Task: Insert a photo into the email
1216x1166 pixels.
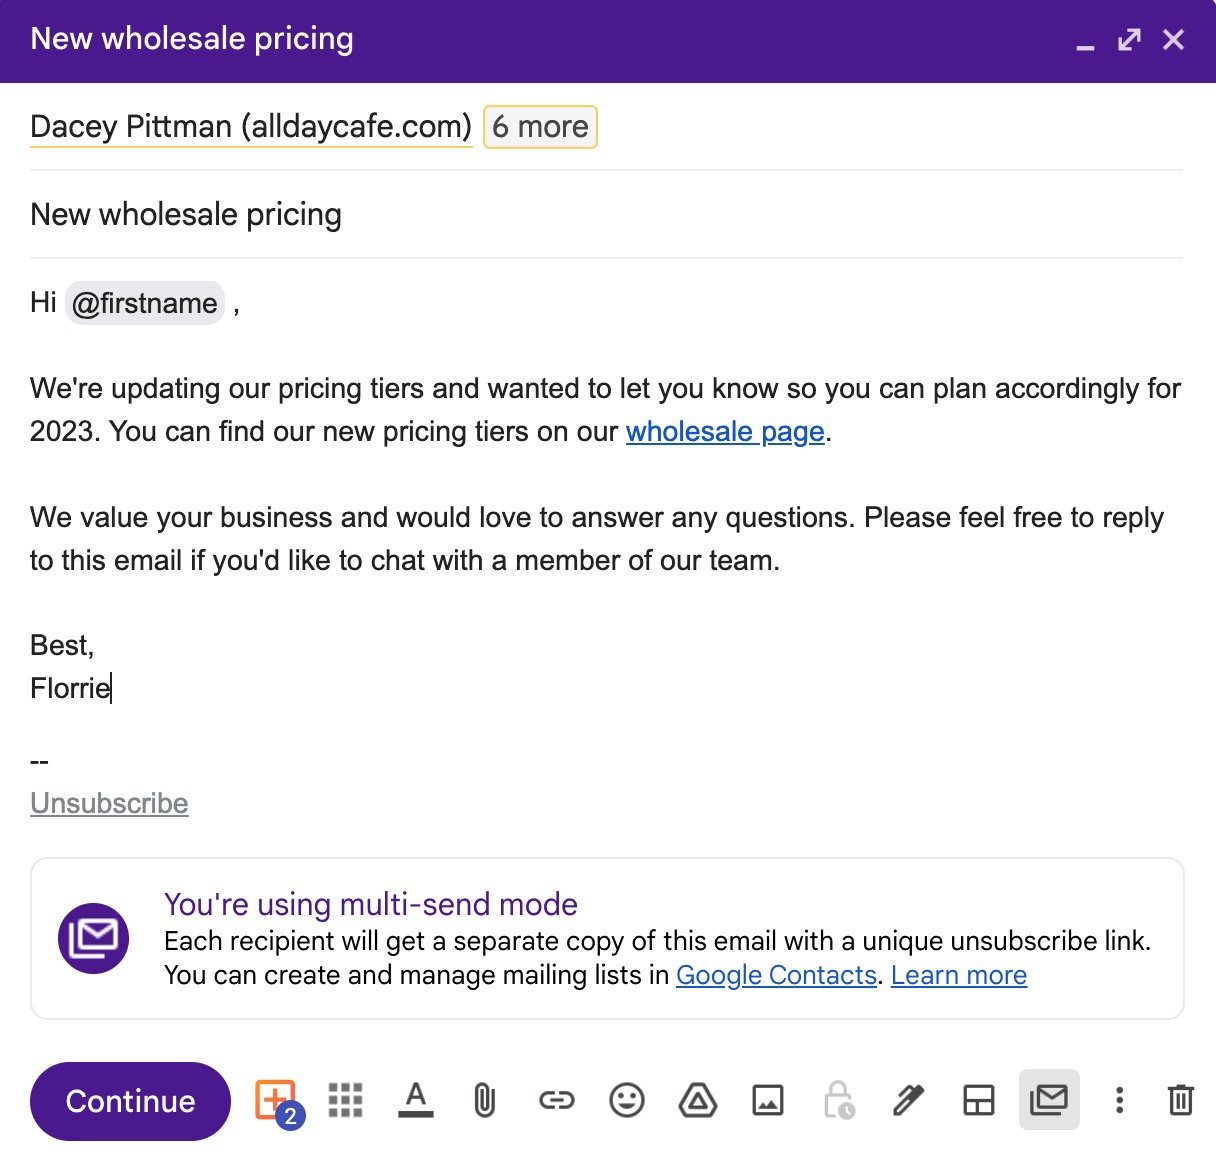Action: [768, 1100]
